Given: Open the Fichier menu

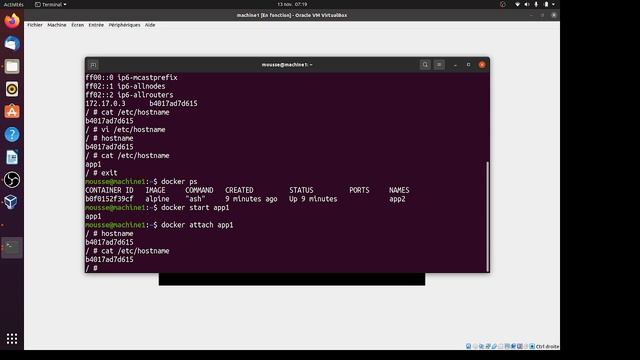Looking at the screenshot, I should [x=35, y=25].
